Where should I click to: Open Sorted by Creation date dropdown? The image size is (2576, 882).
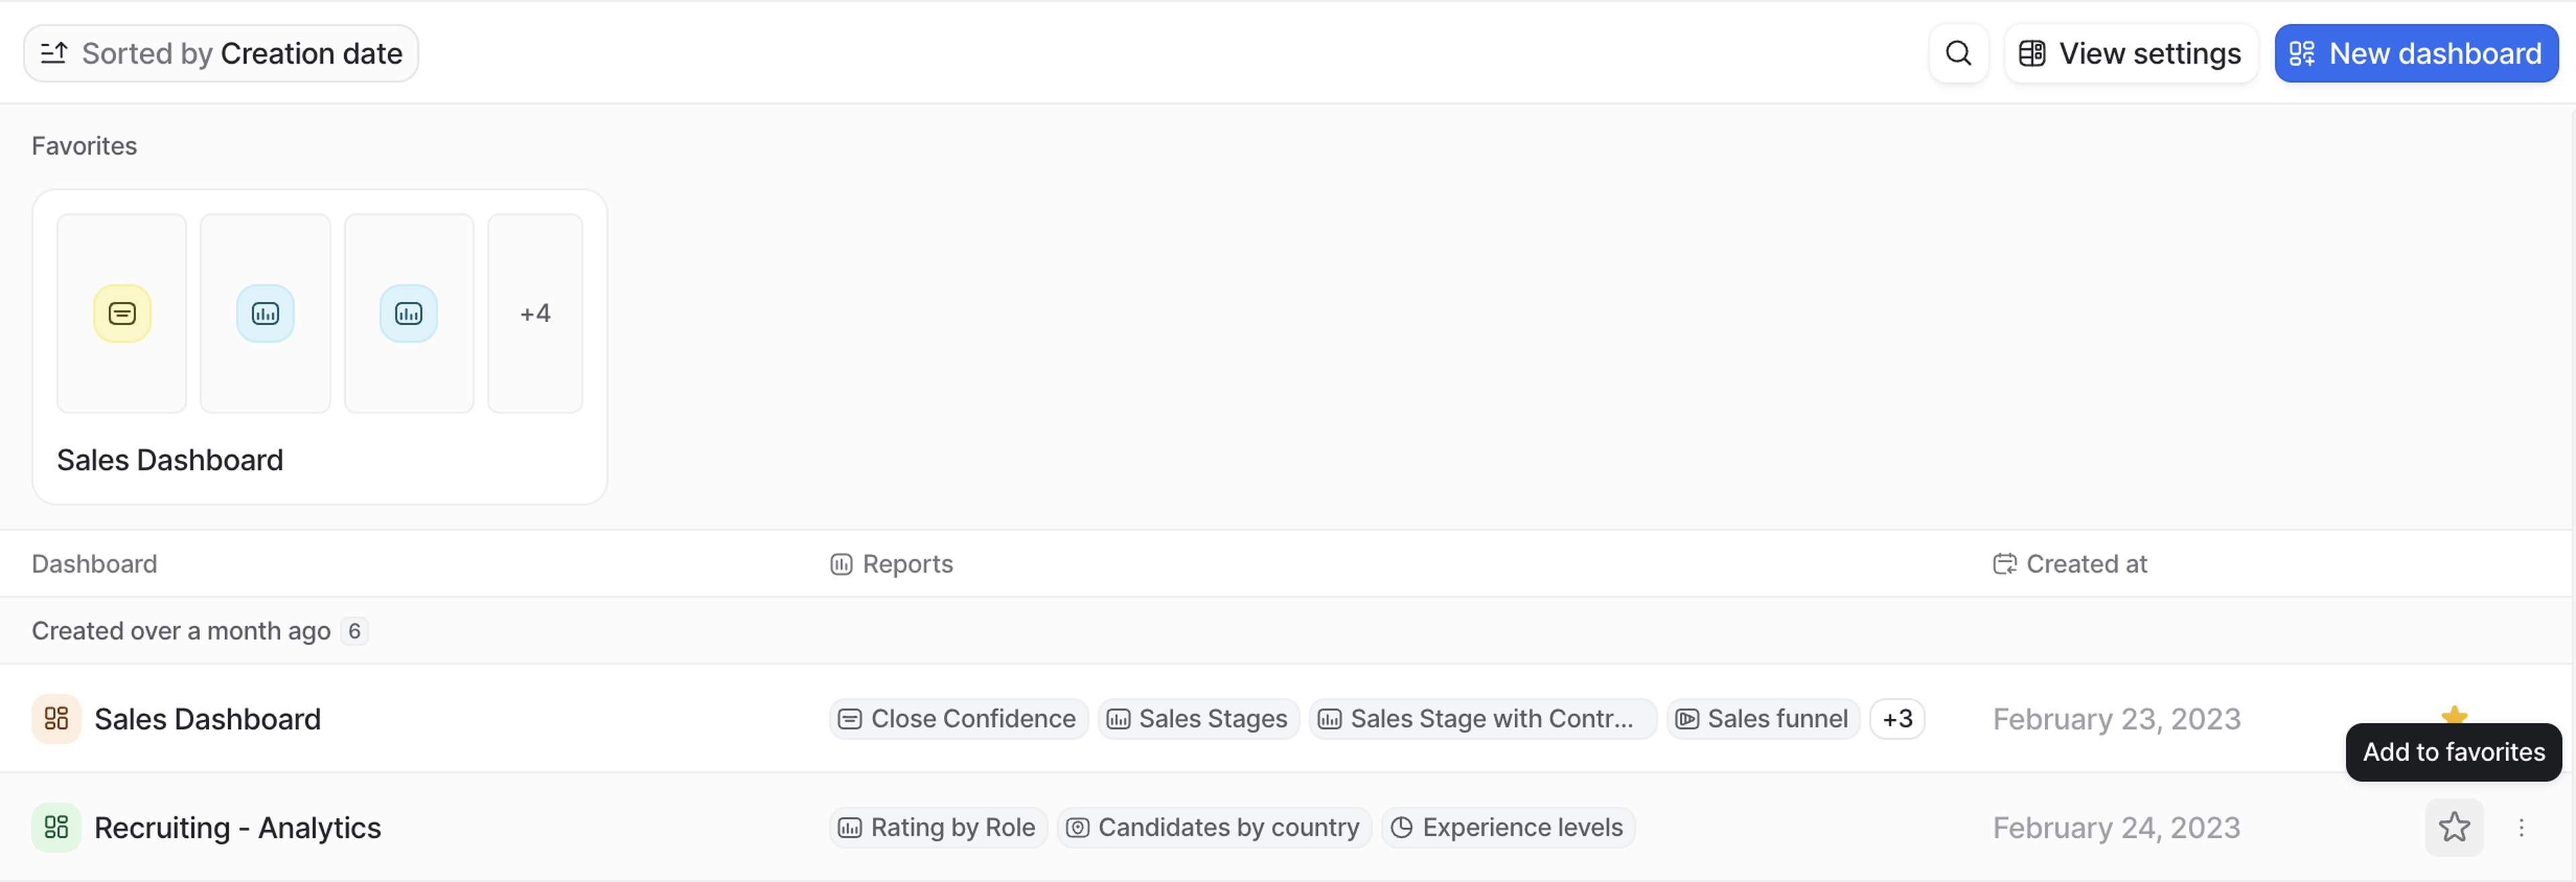[x=221, y=53]
